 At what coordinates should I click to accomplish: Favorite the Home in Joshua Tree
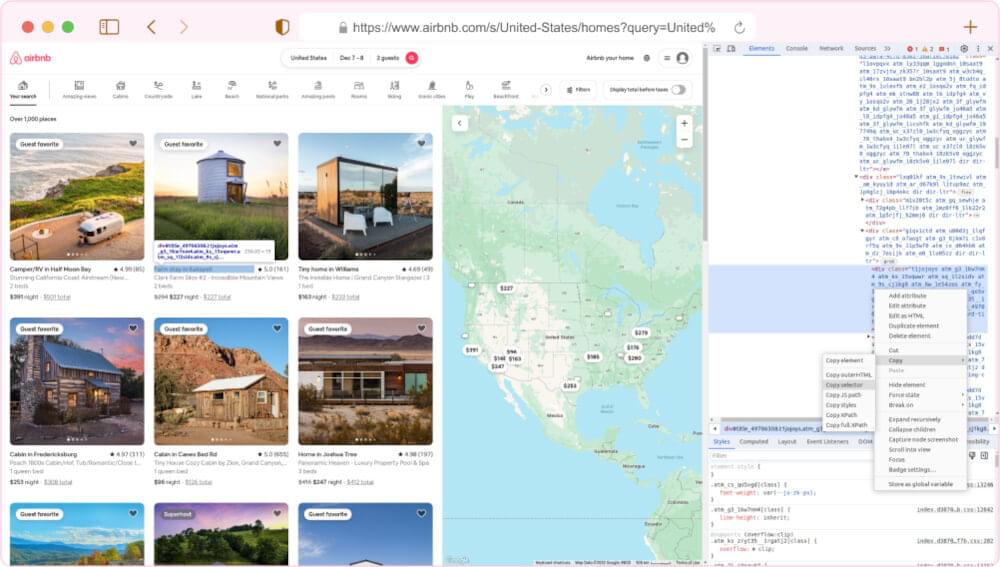tap(422, 328)
